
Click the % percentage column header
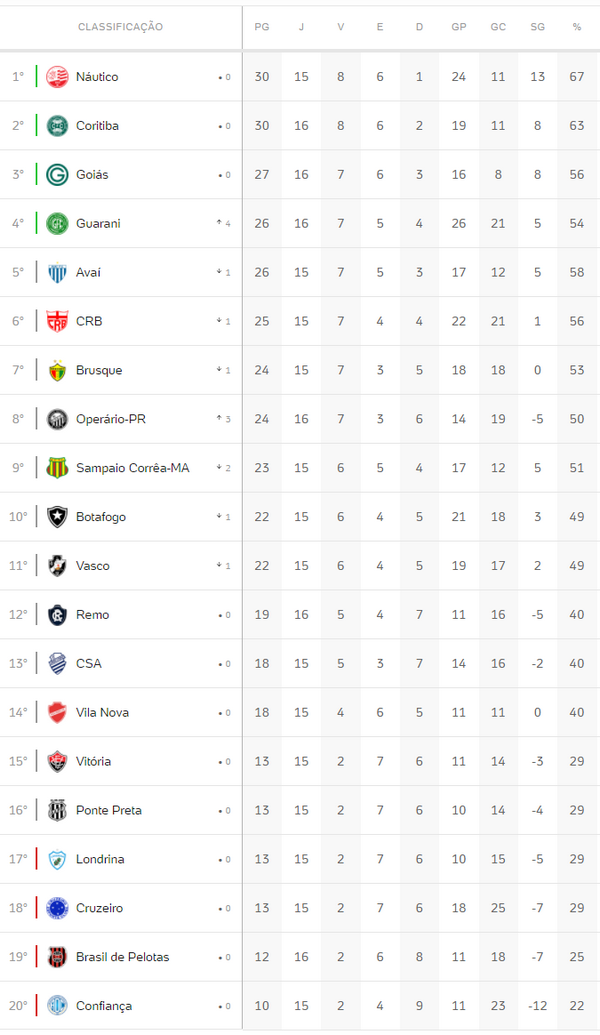[x=577, y=27]
